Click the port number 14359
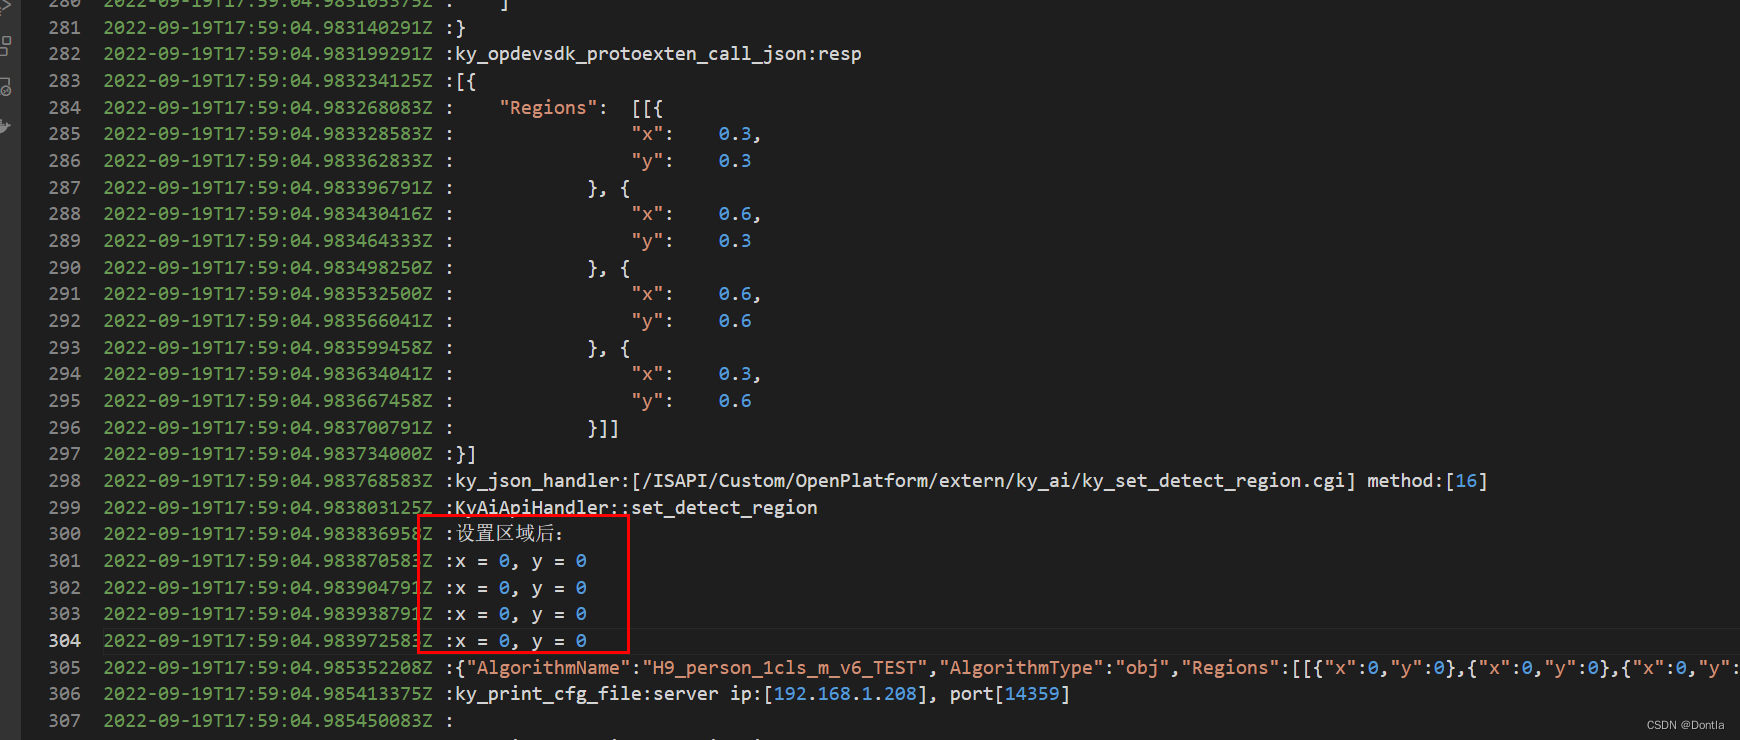 coord(1032,694)
